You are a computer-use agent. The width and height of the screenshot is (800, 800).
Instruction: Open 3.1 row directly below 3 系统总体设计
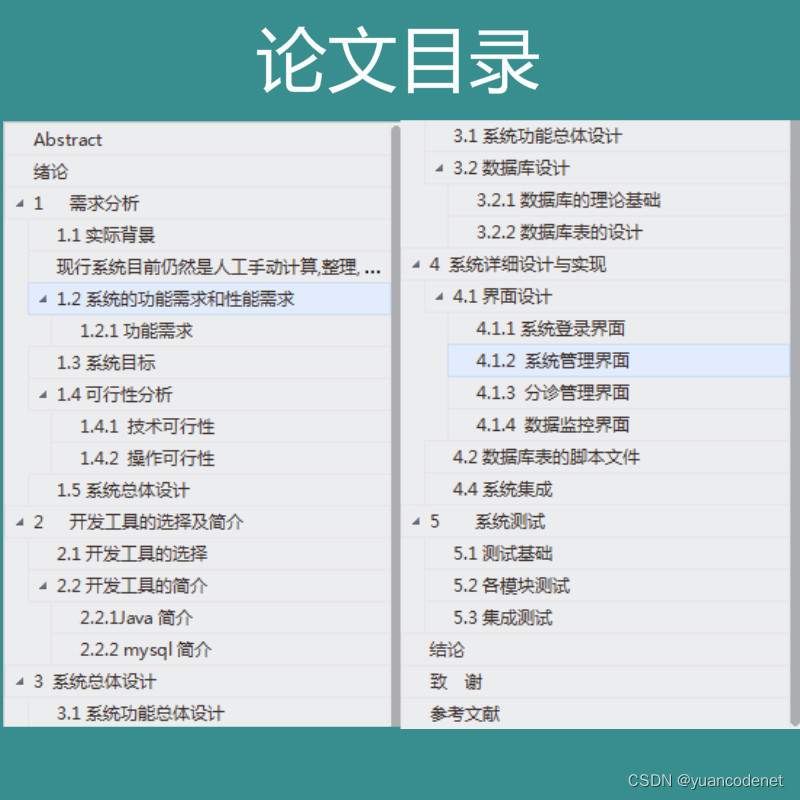(140, 713)
